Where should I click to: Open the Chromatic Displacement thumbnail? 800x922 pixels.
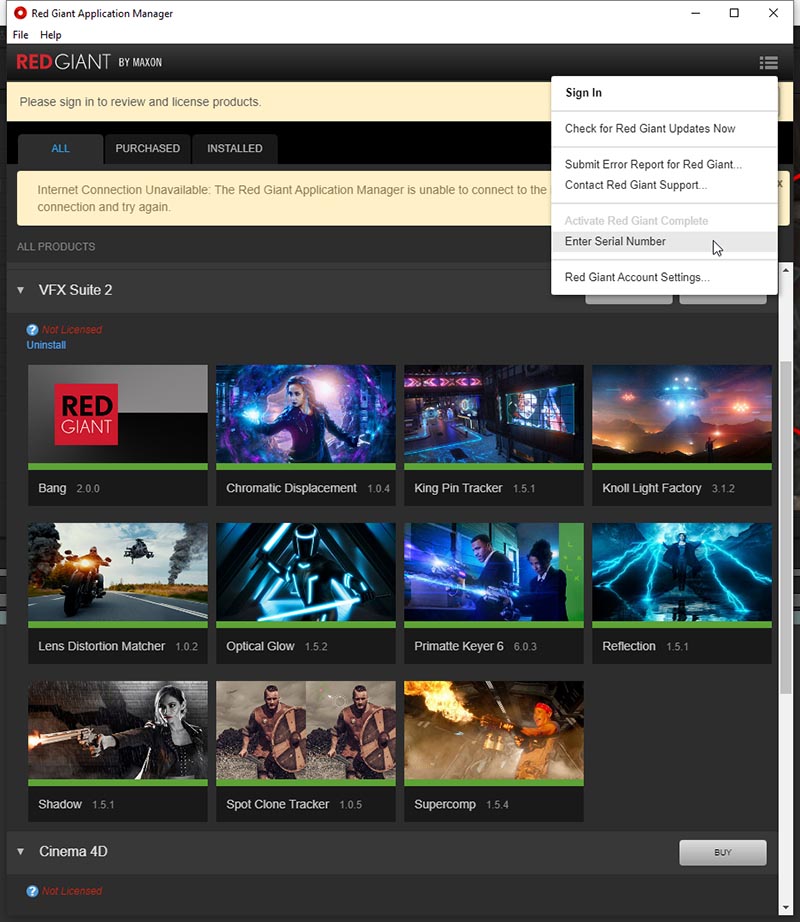coord(306,414)
